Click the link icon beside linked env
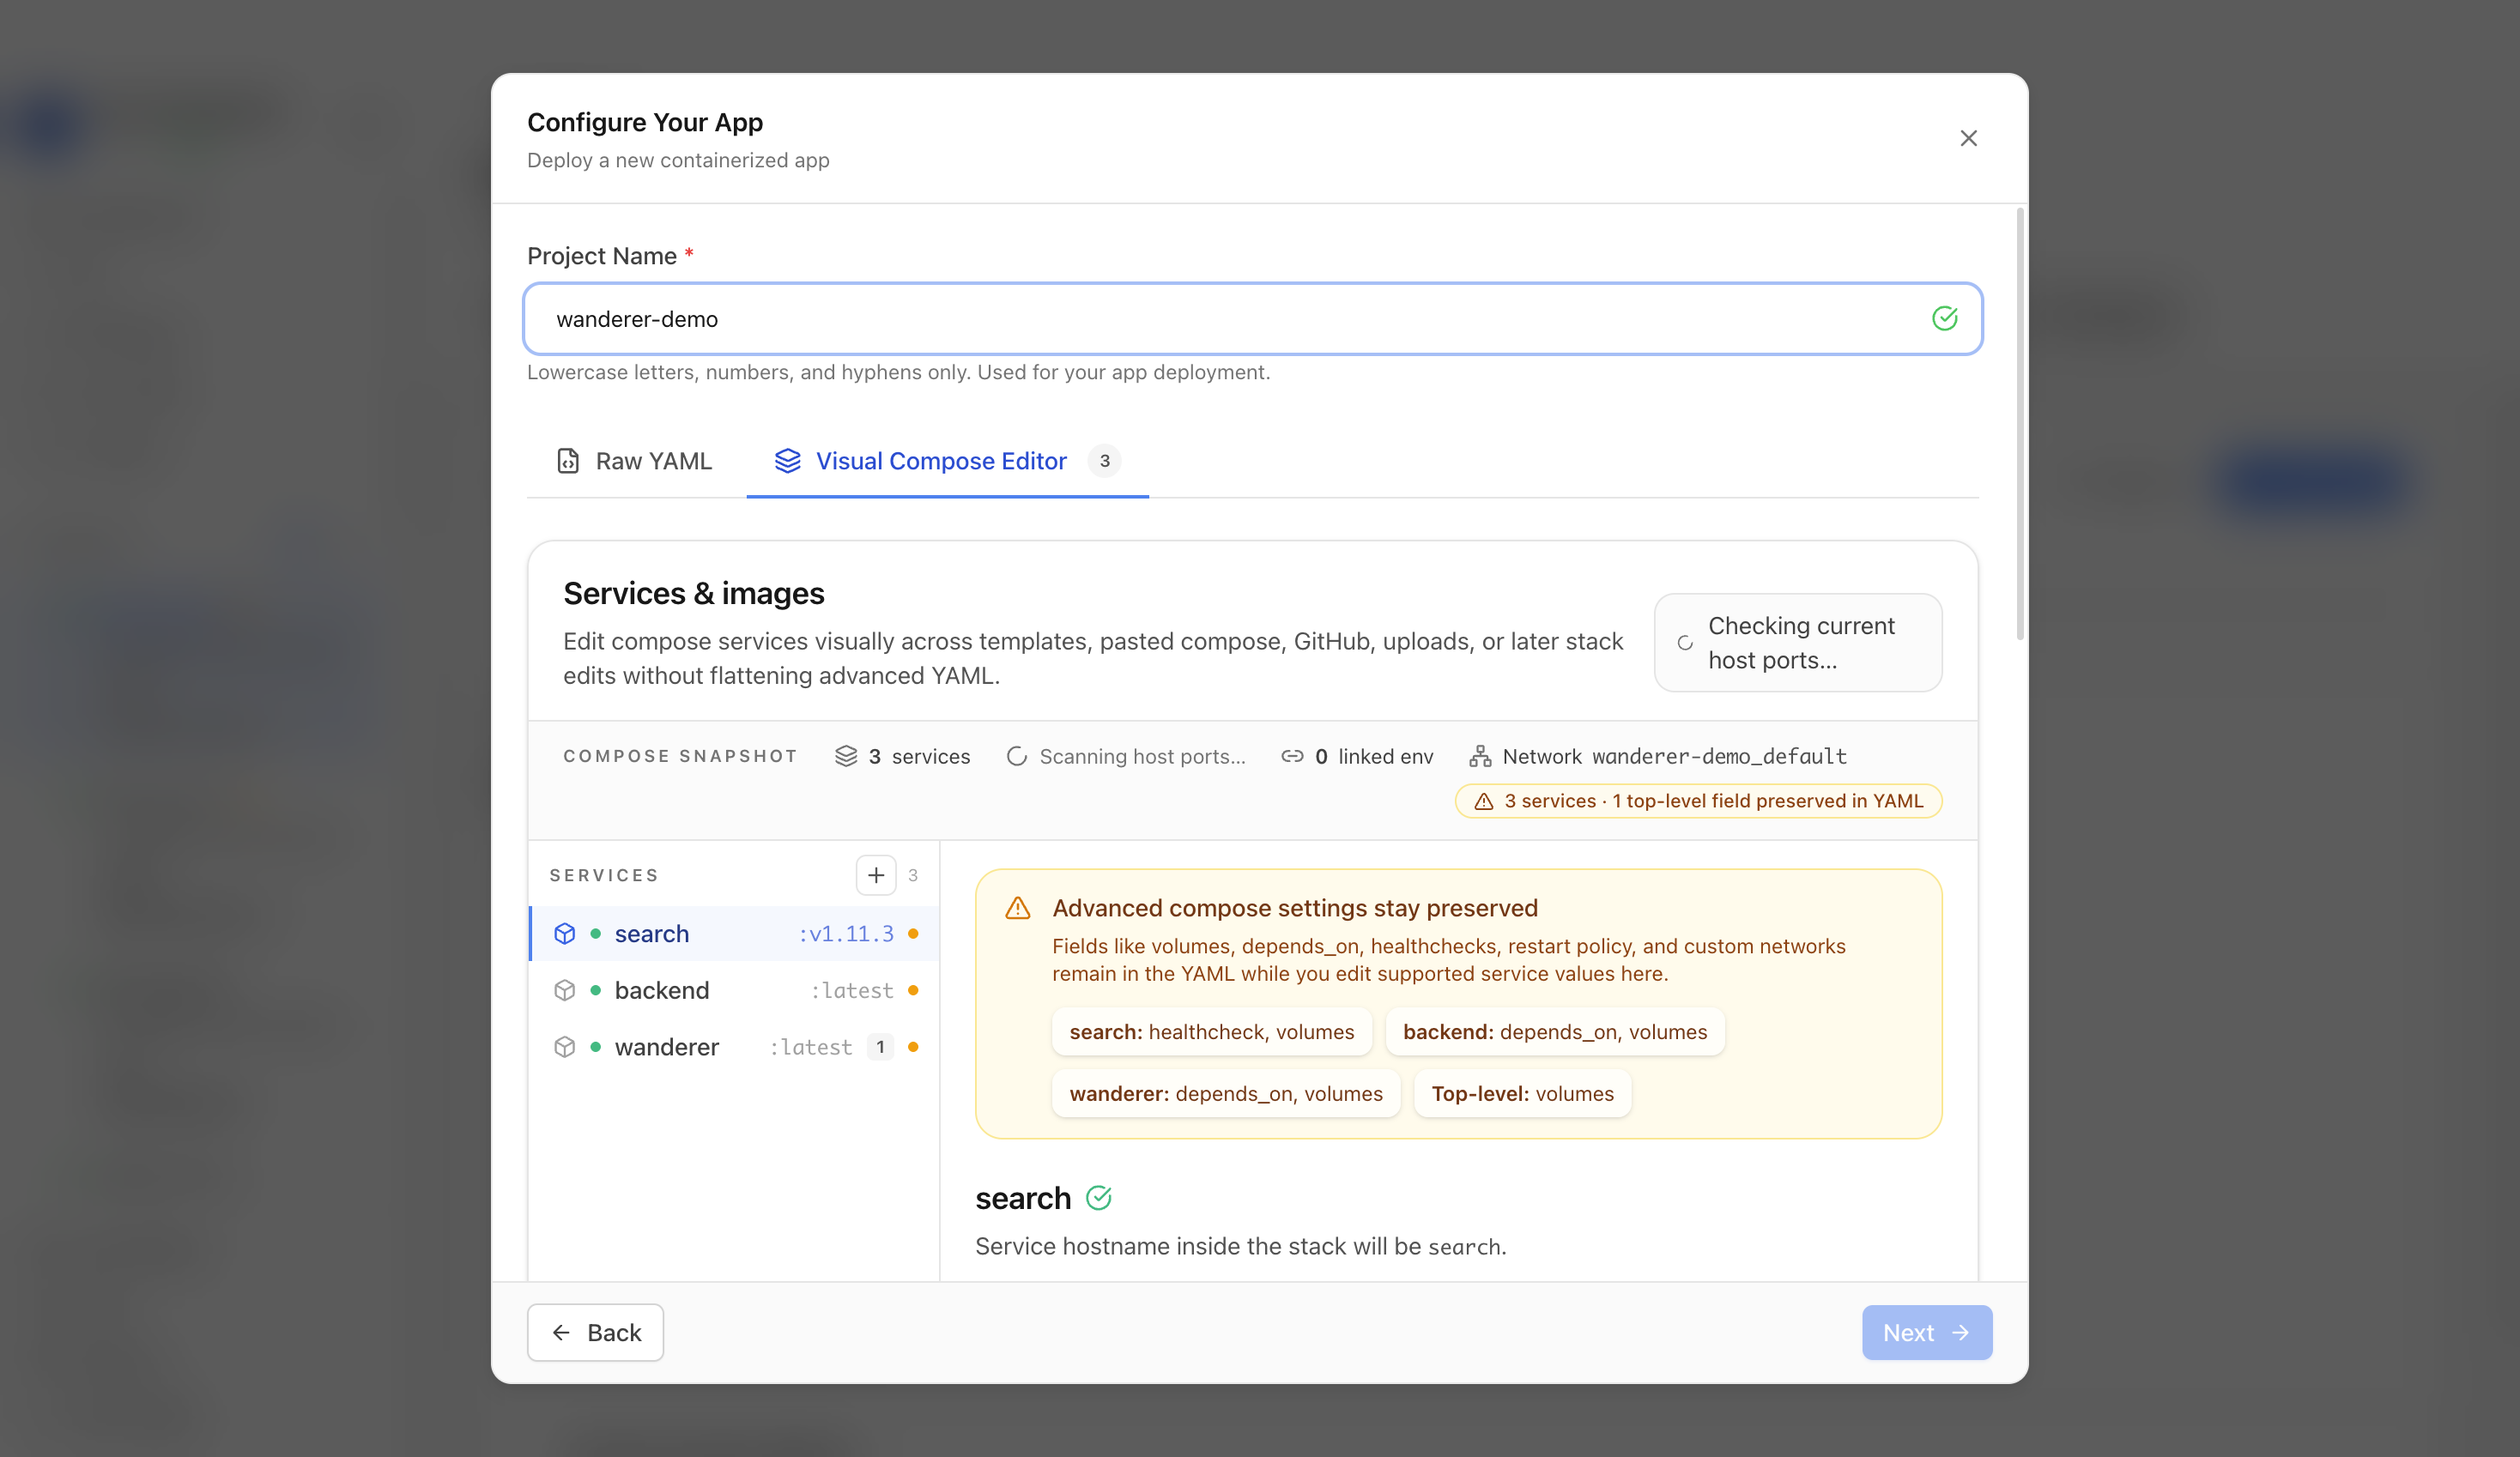 (1292, 756)
